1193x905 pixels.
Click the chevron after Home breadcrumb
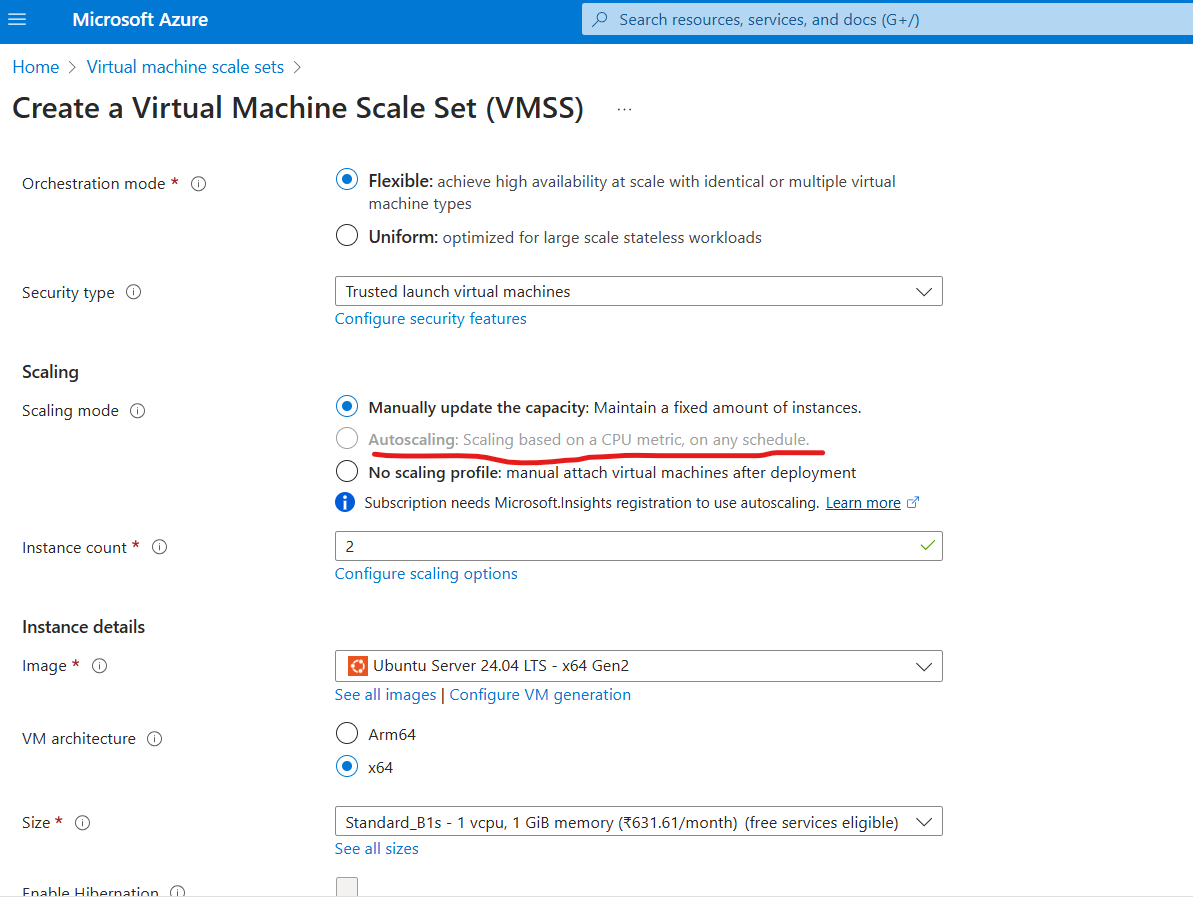(72, 68)
